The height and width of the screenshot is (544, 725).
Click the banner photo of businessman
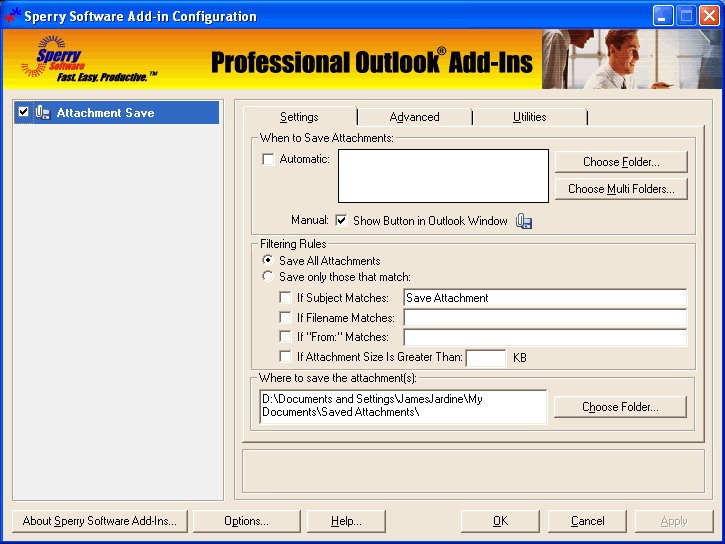click(632, 59)
